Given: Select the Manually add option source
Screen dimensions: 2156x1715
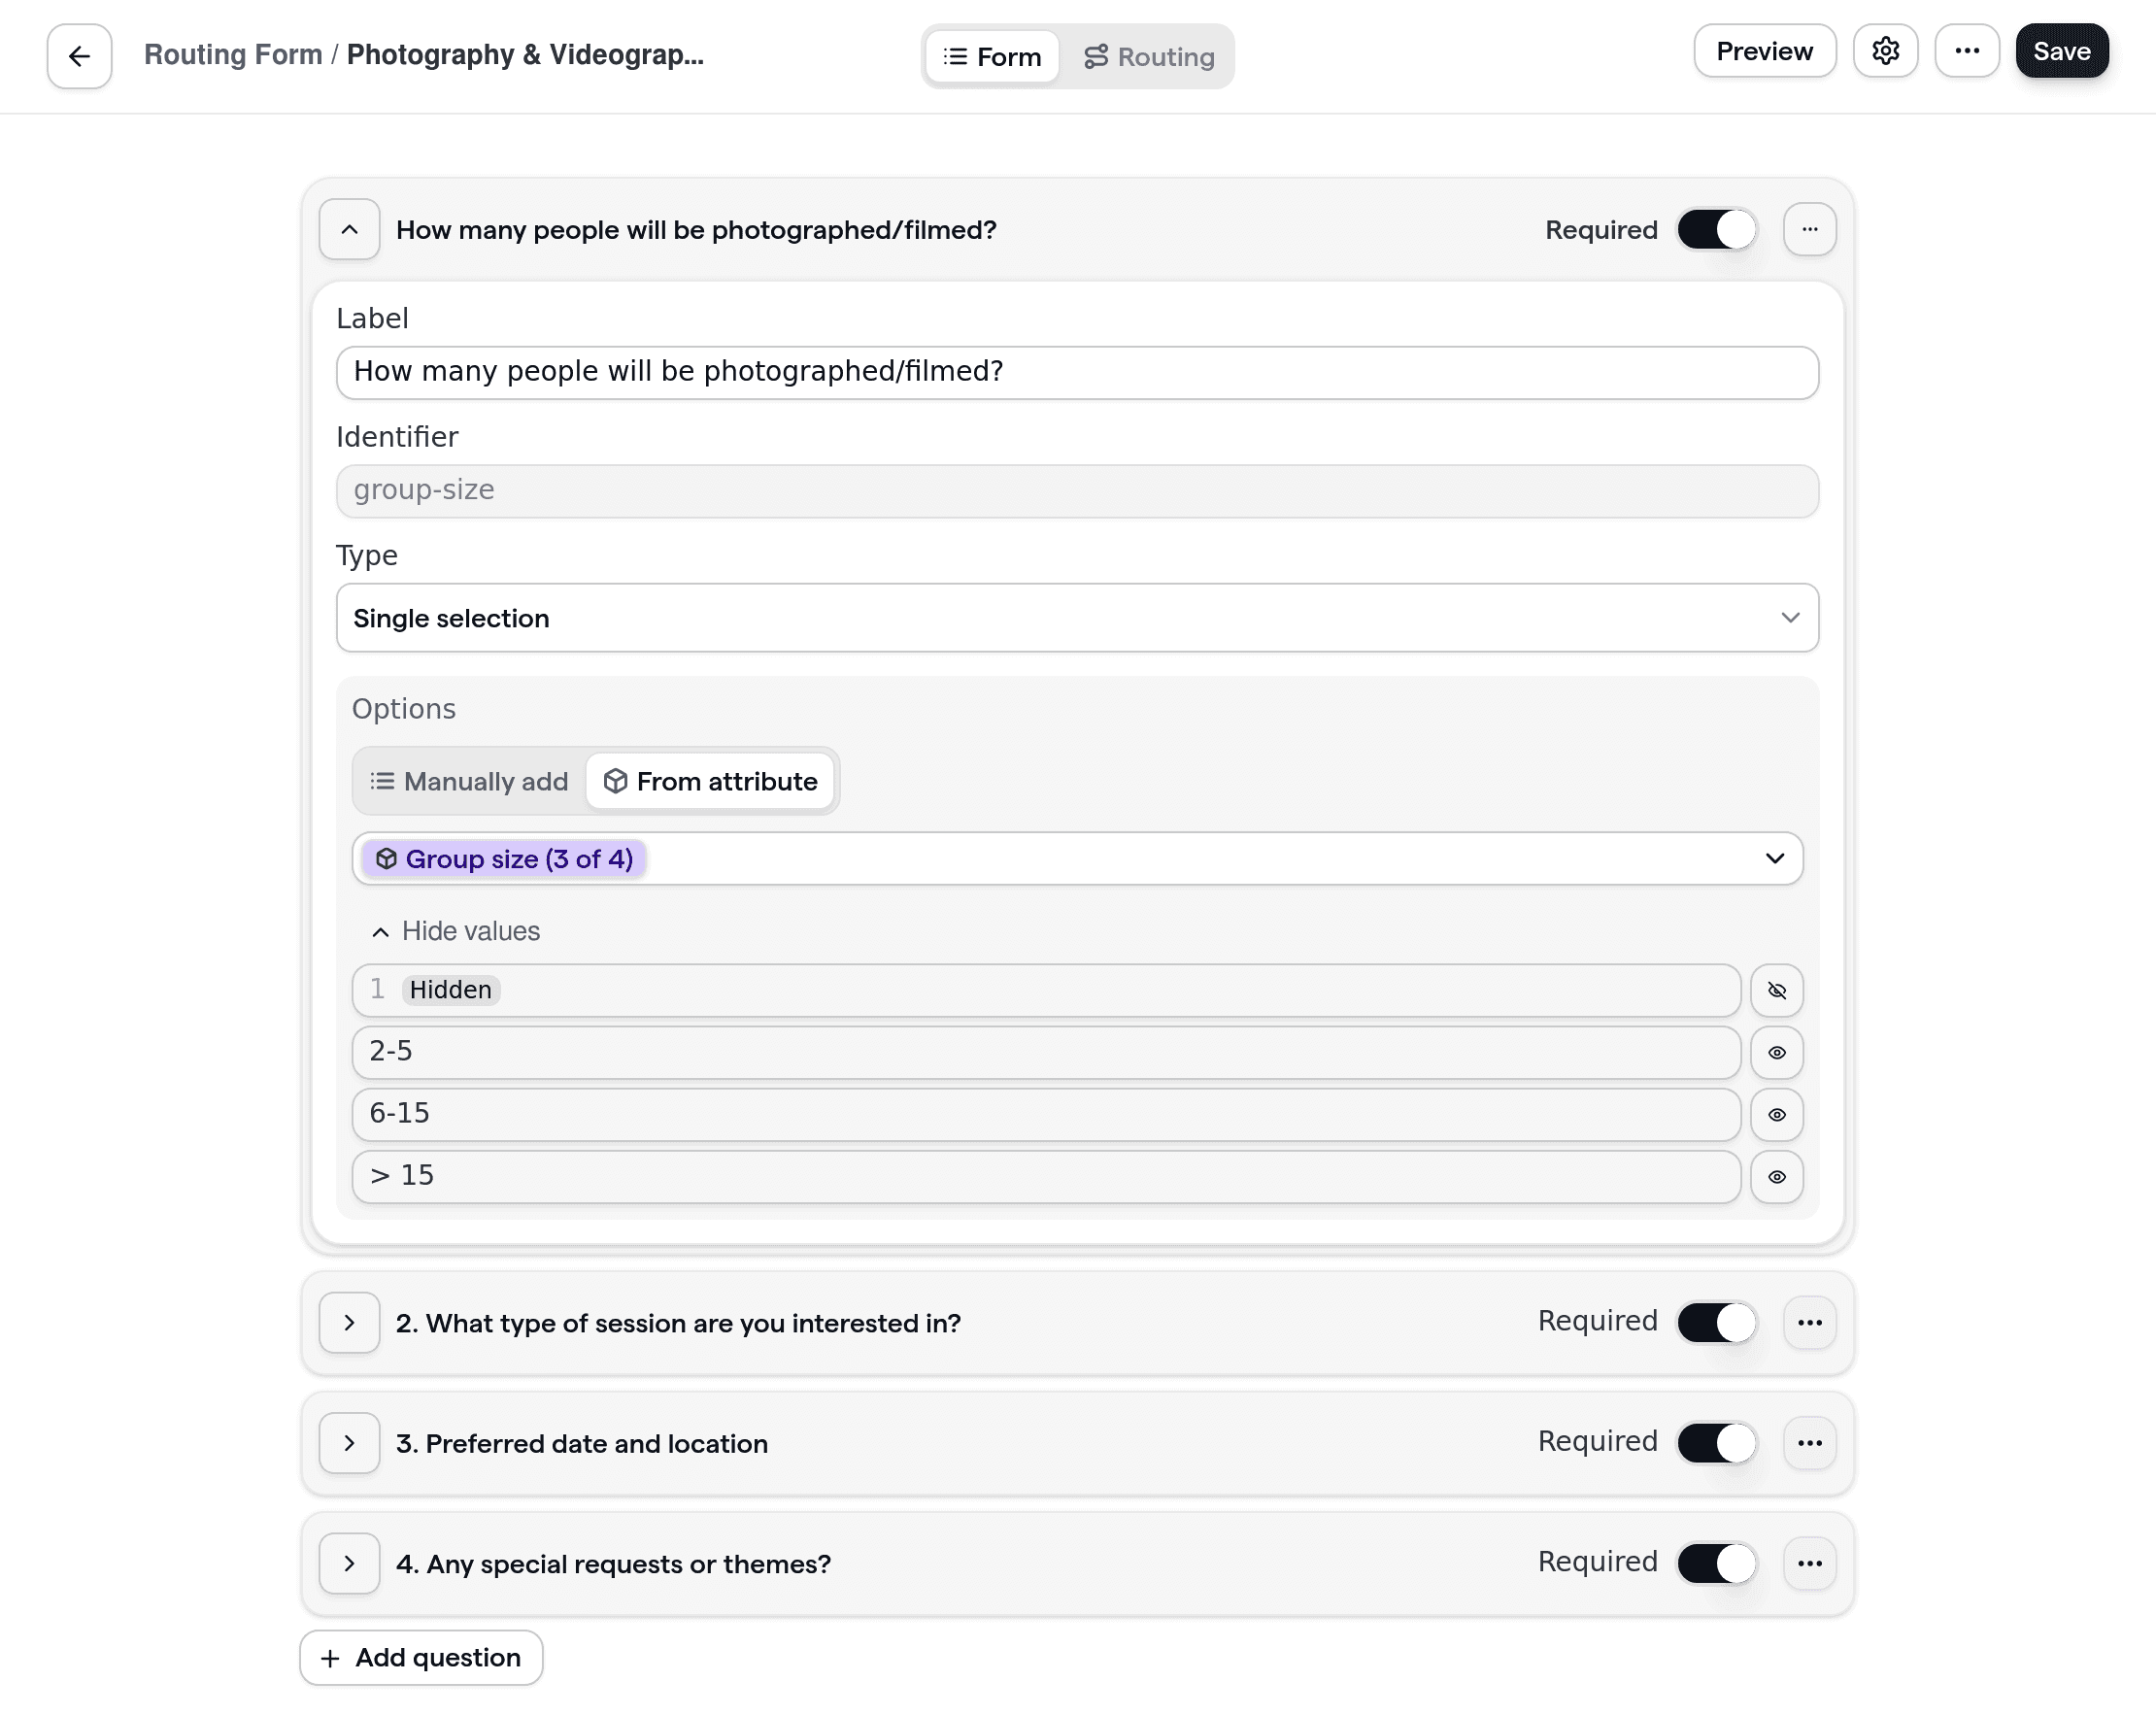Looking at the screenshot, I should (467, 781).
